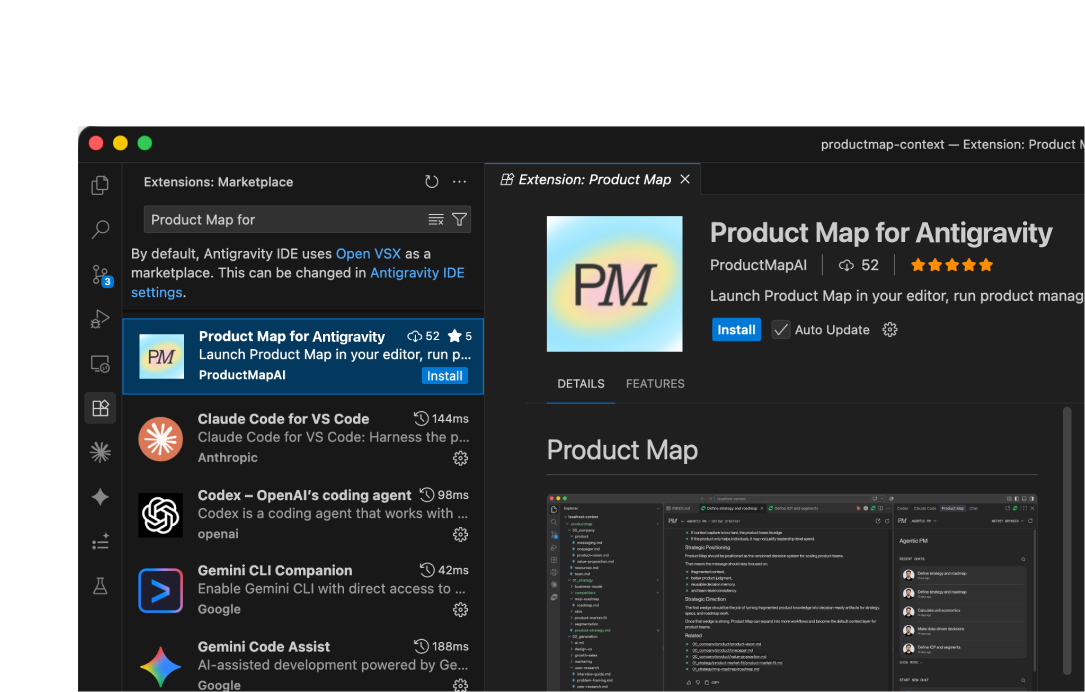Screen dimensions: 1085x692
Task: Open the Search view in activity bar
Action: point(100,229)
